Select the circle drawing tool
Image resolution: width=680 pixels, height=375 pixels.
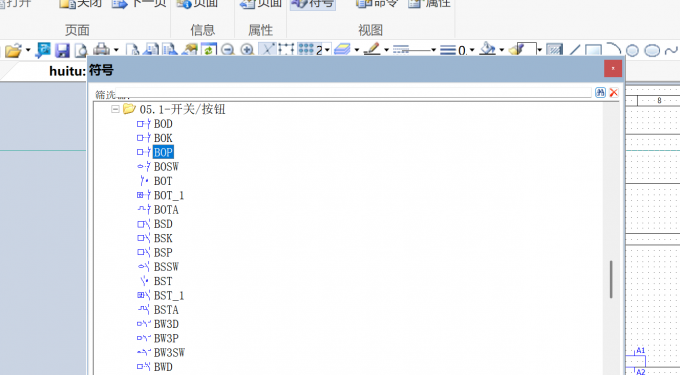(632, 50)
